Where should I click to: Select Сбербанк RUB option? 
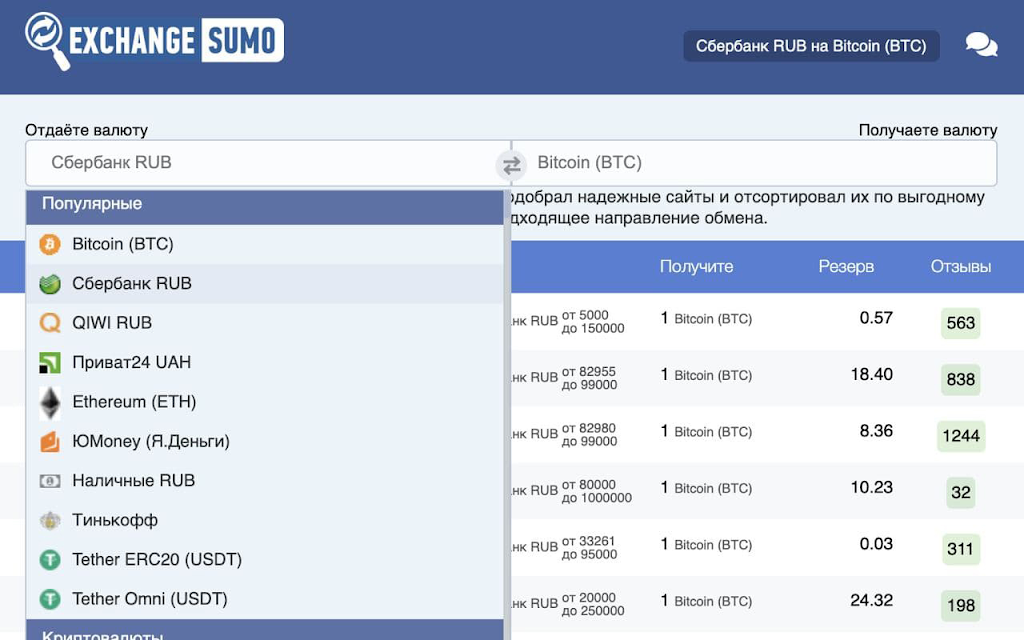[x=264, y=283]
